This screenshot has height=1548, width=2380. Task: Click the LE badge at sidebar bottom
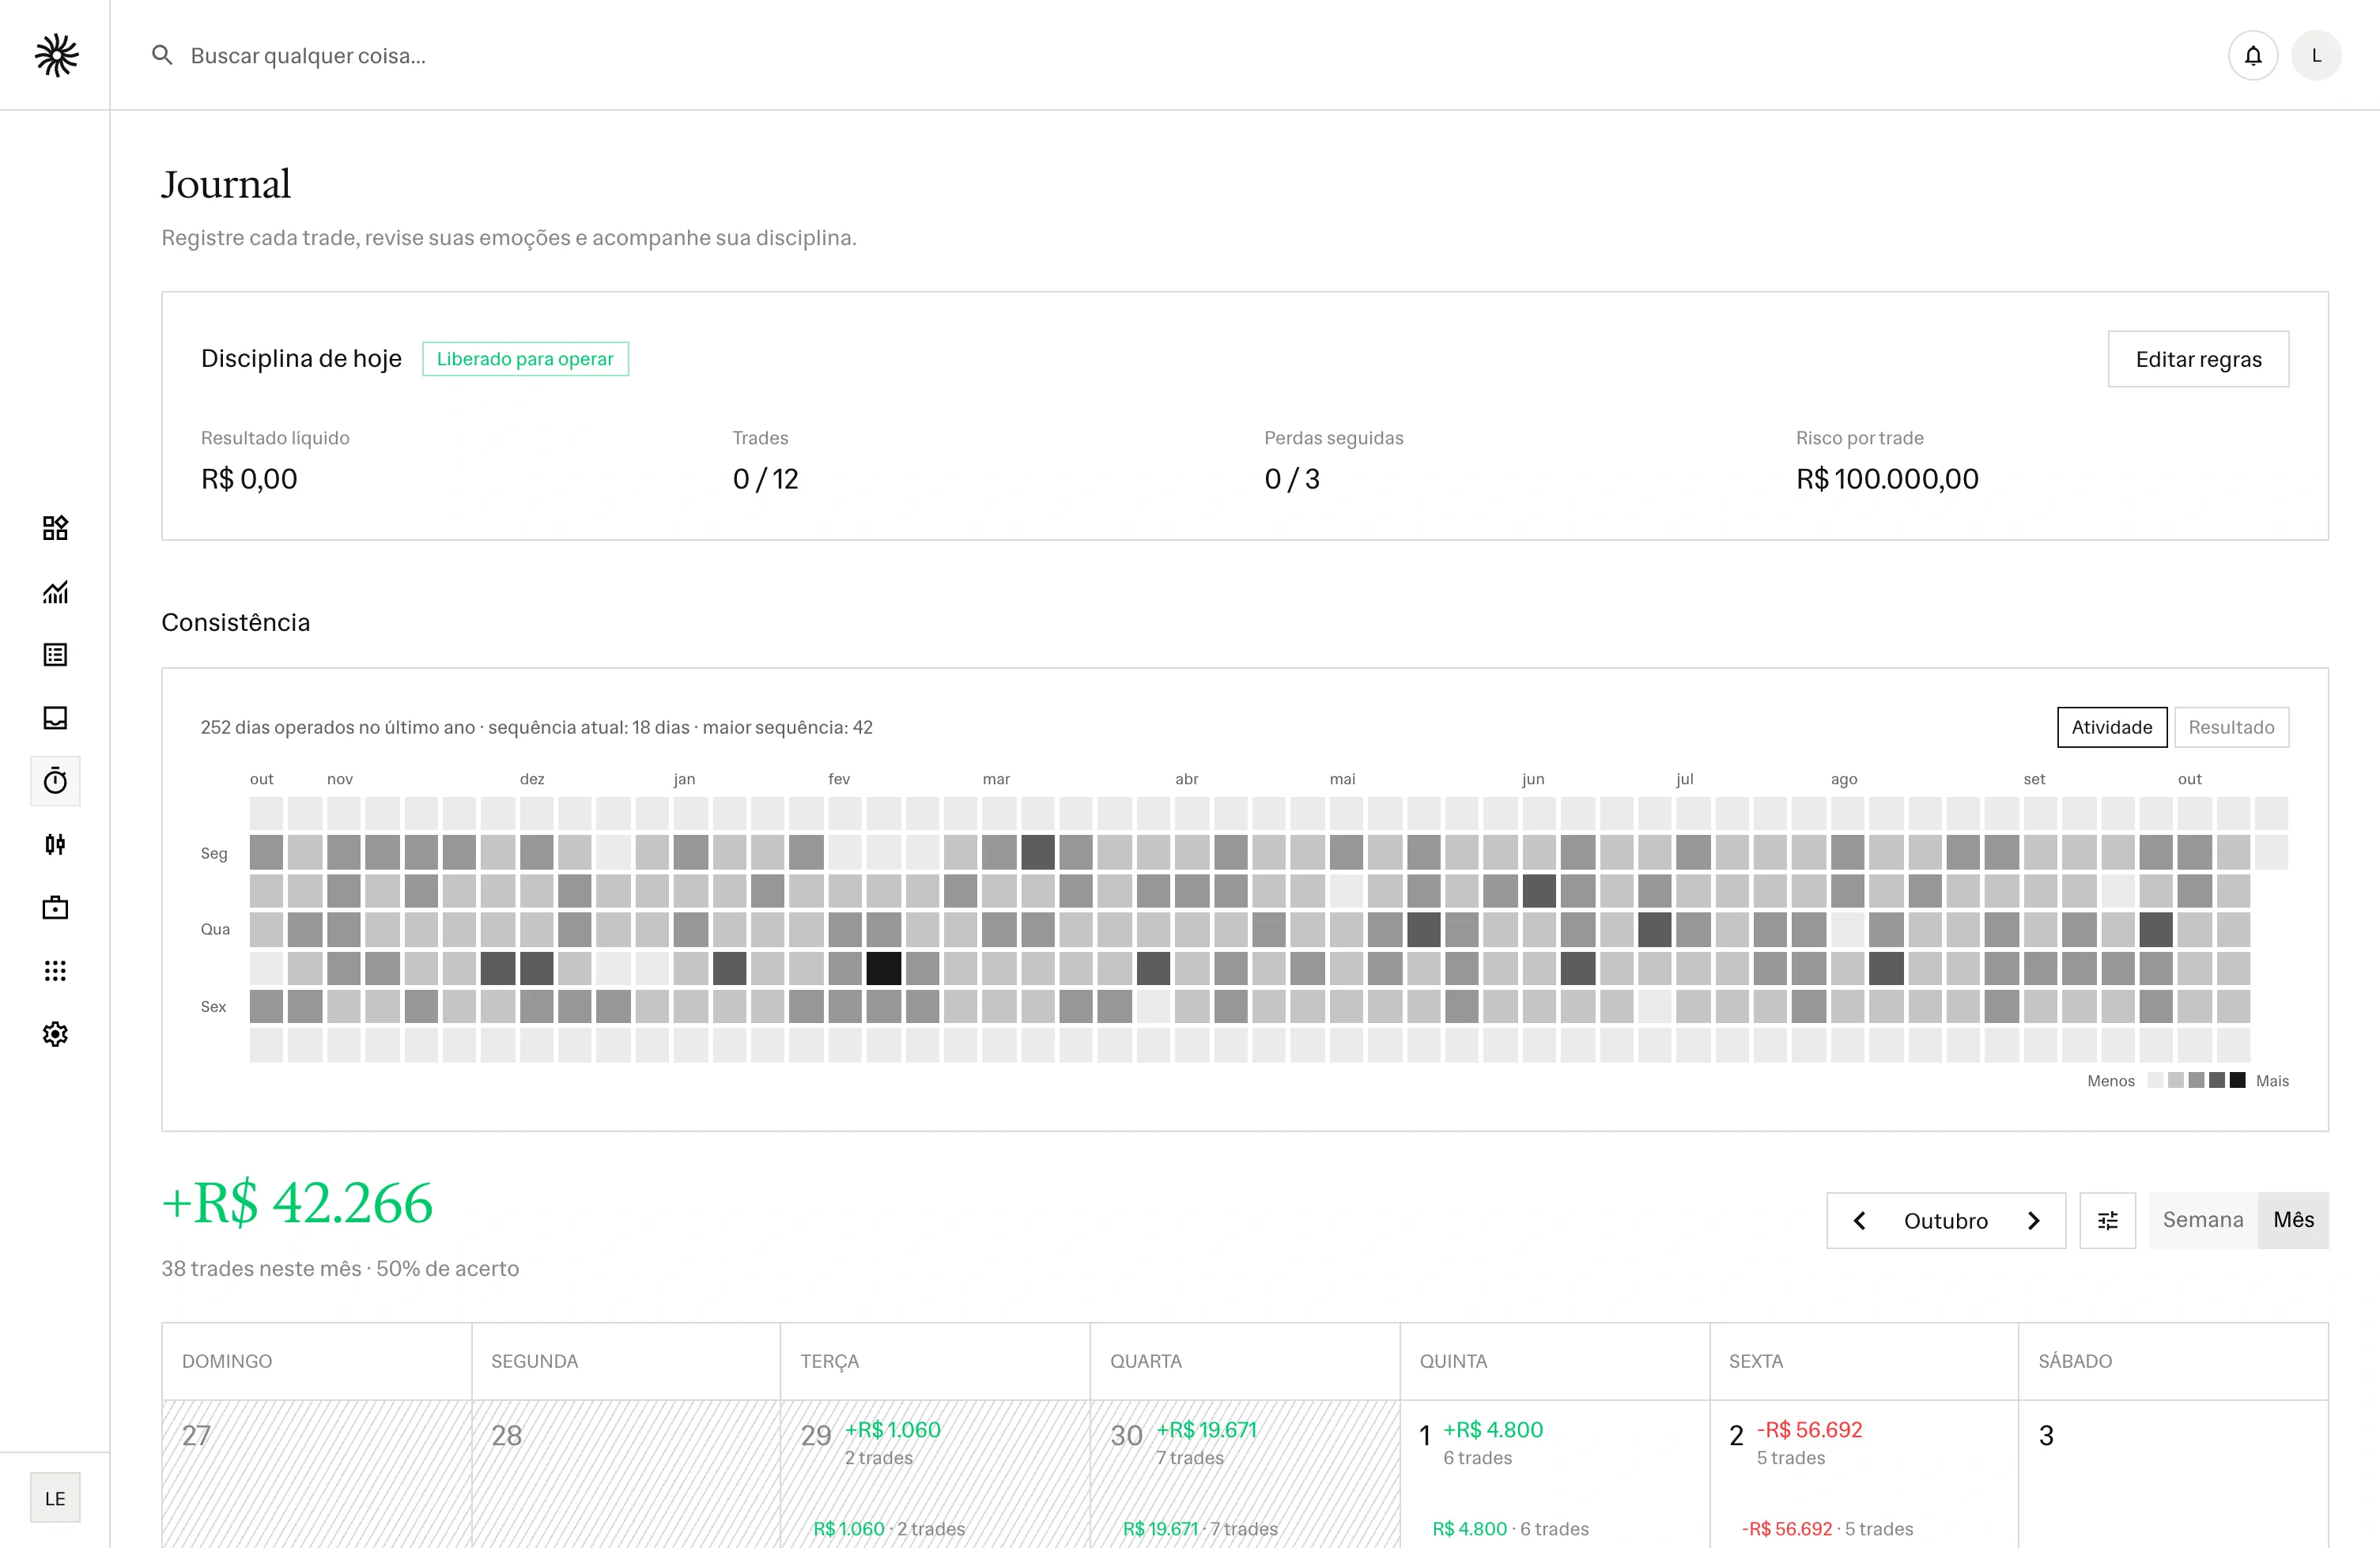coord(55,1498)
